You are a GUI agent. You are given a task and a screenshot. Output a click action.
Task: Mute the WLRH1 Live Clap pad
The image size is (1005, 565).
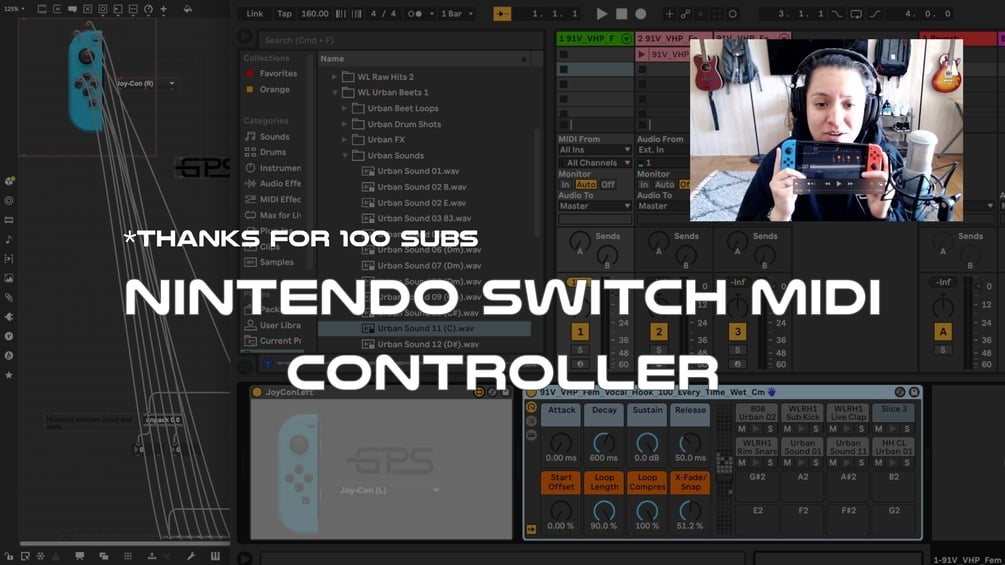pos(833,429)
